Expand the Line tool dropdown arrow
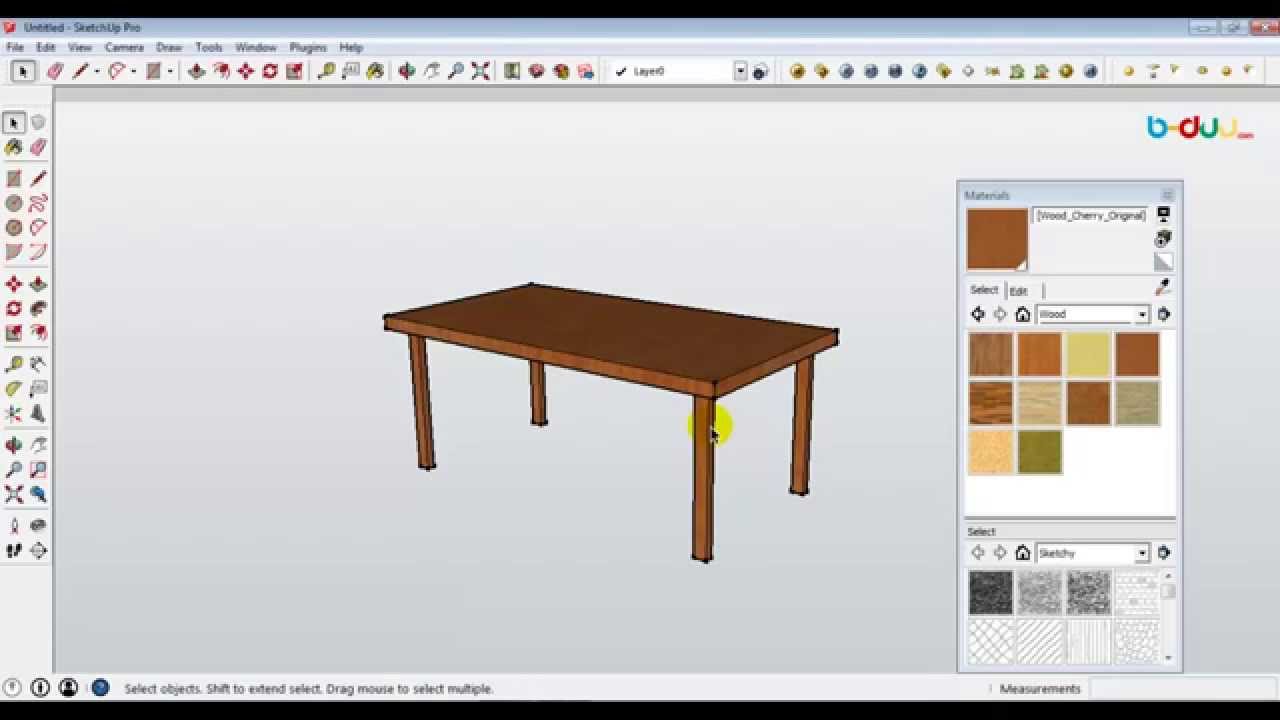 point(96,71)
